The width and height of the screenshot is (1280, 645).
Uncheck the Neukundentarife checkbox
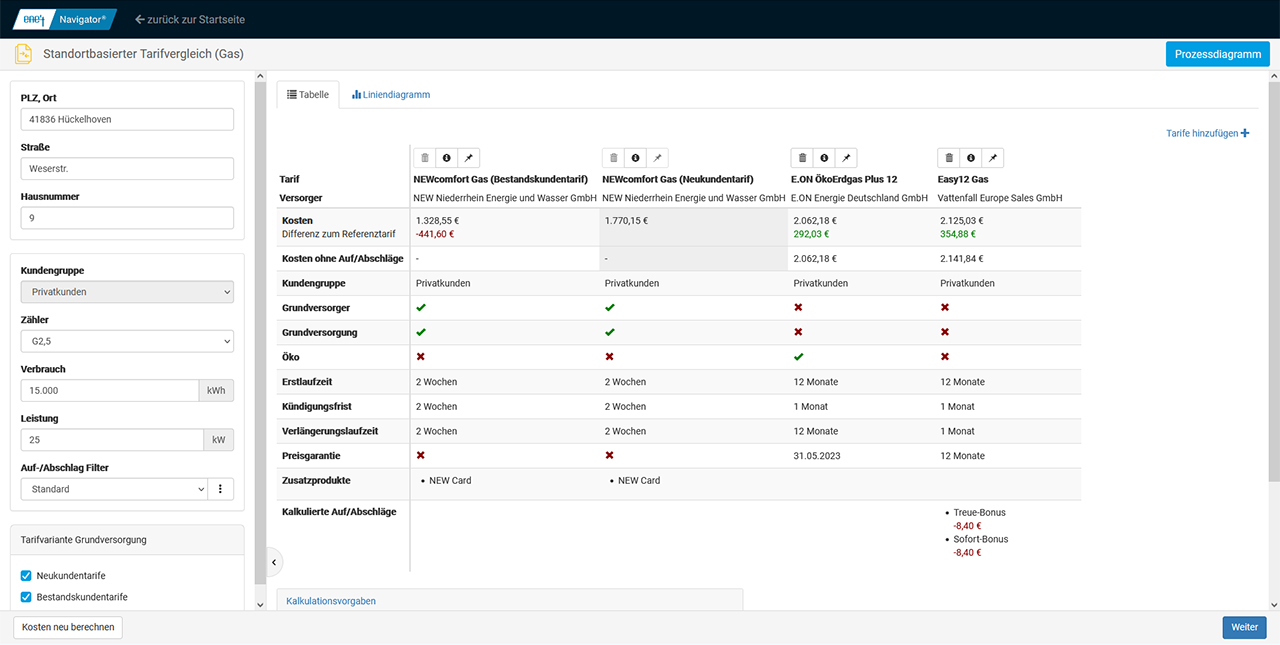click(26, 576)
